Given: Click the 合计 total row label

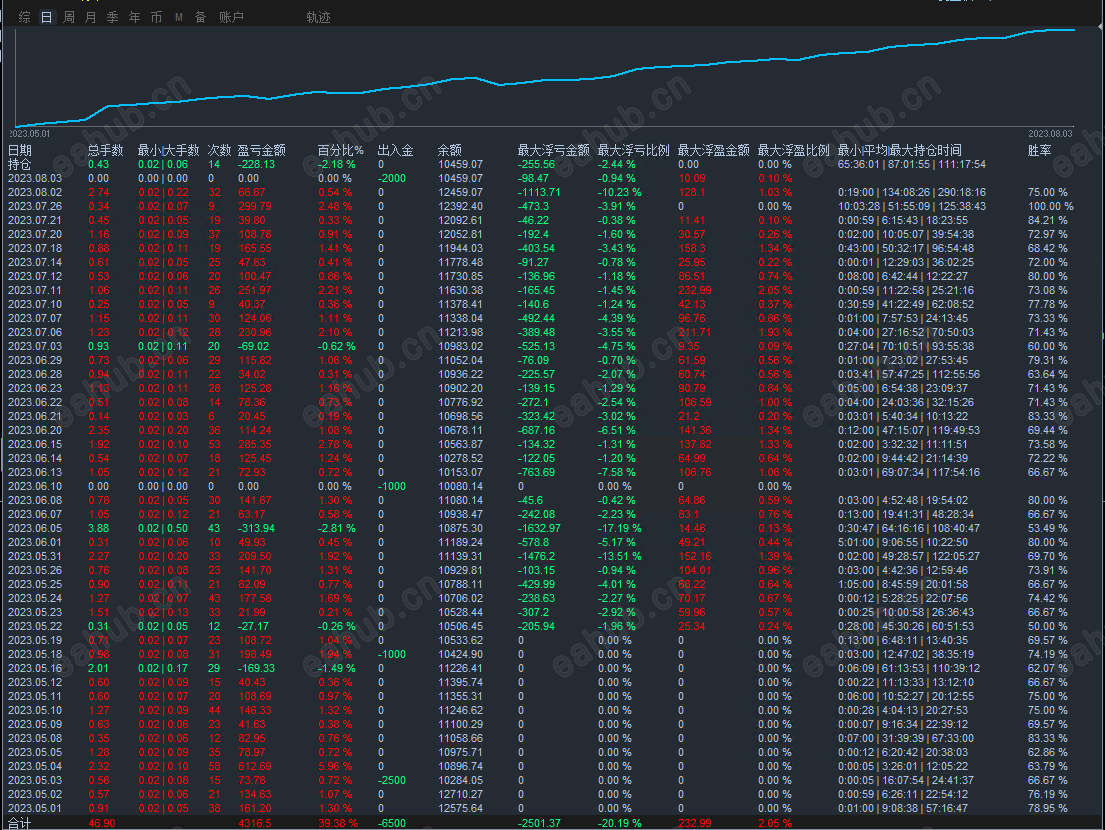Looking at the screenshot, I should (19, 823).
